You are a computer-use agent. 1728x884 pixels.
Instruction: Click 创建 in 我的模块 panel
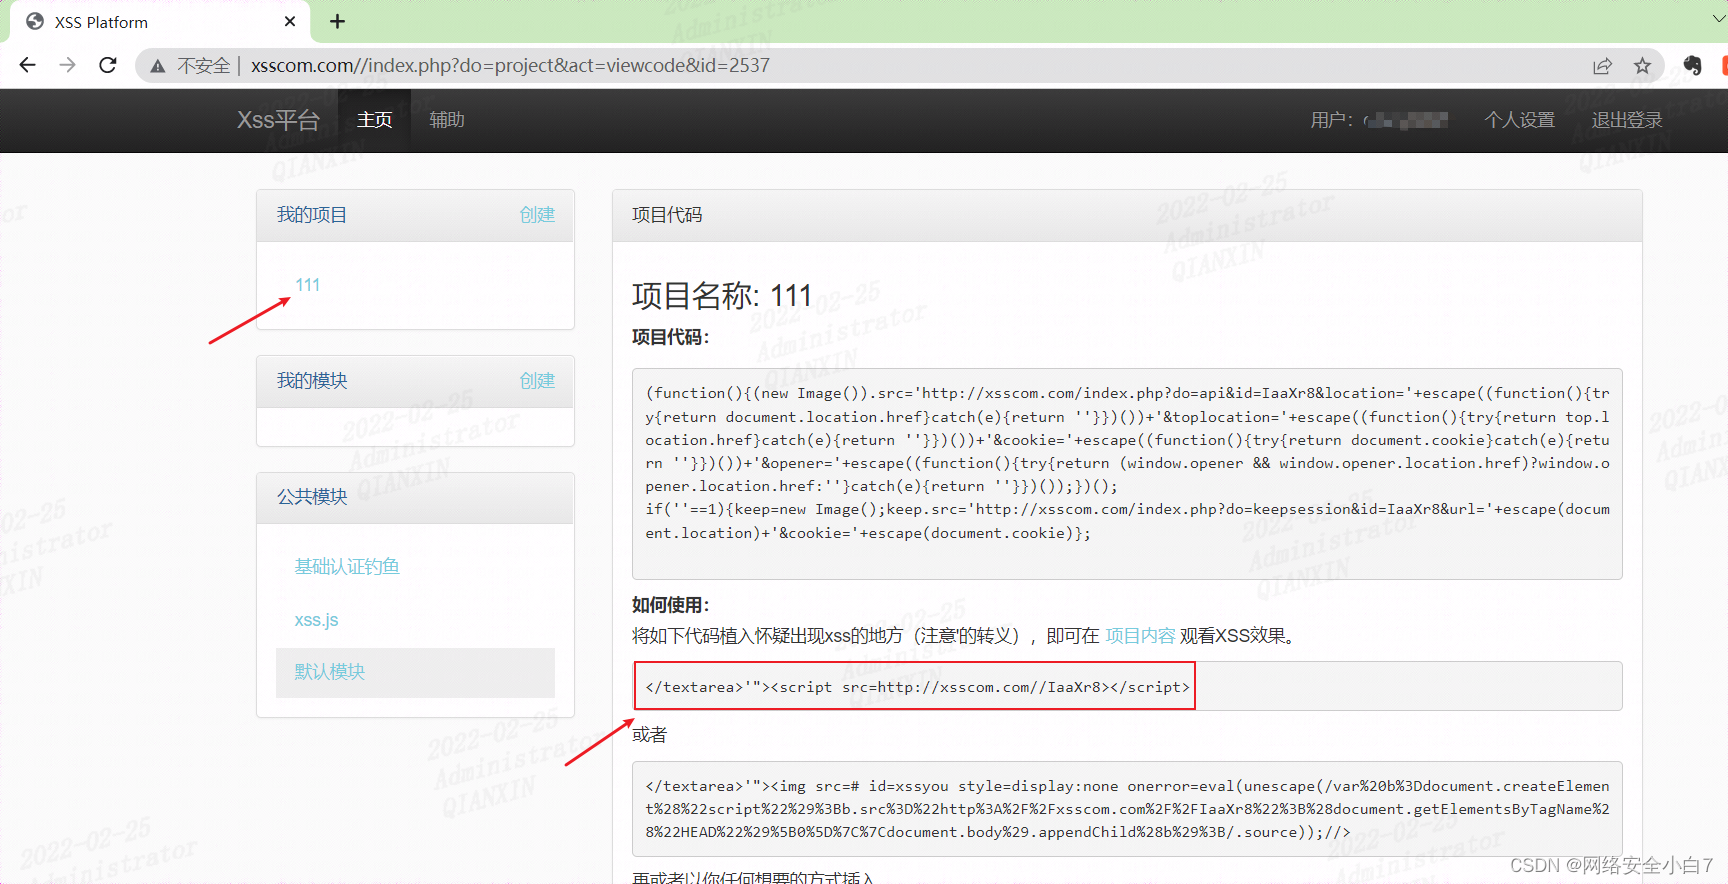[537, 380]
